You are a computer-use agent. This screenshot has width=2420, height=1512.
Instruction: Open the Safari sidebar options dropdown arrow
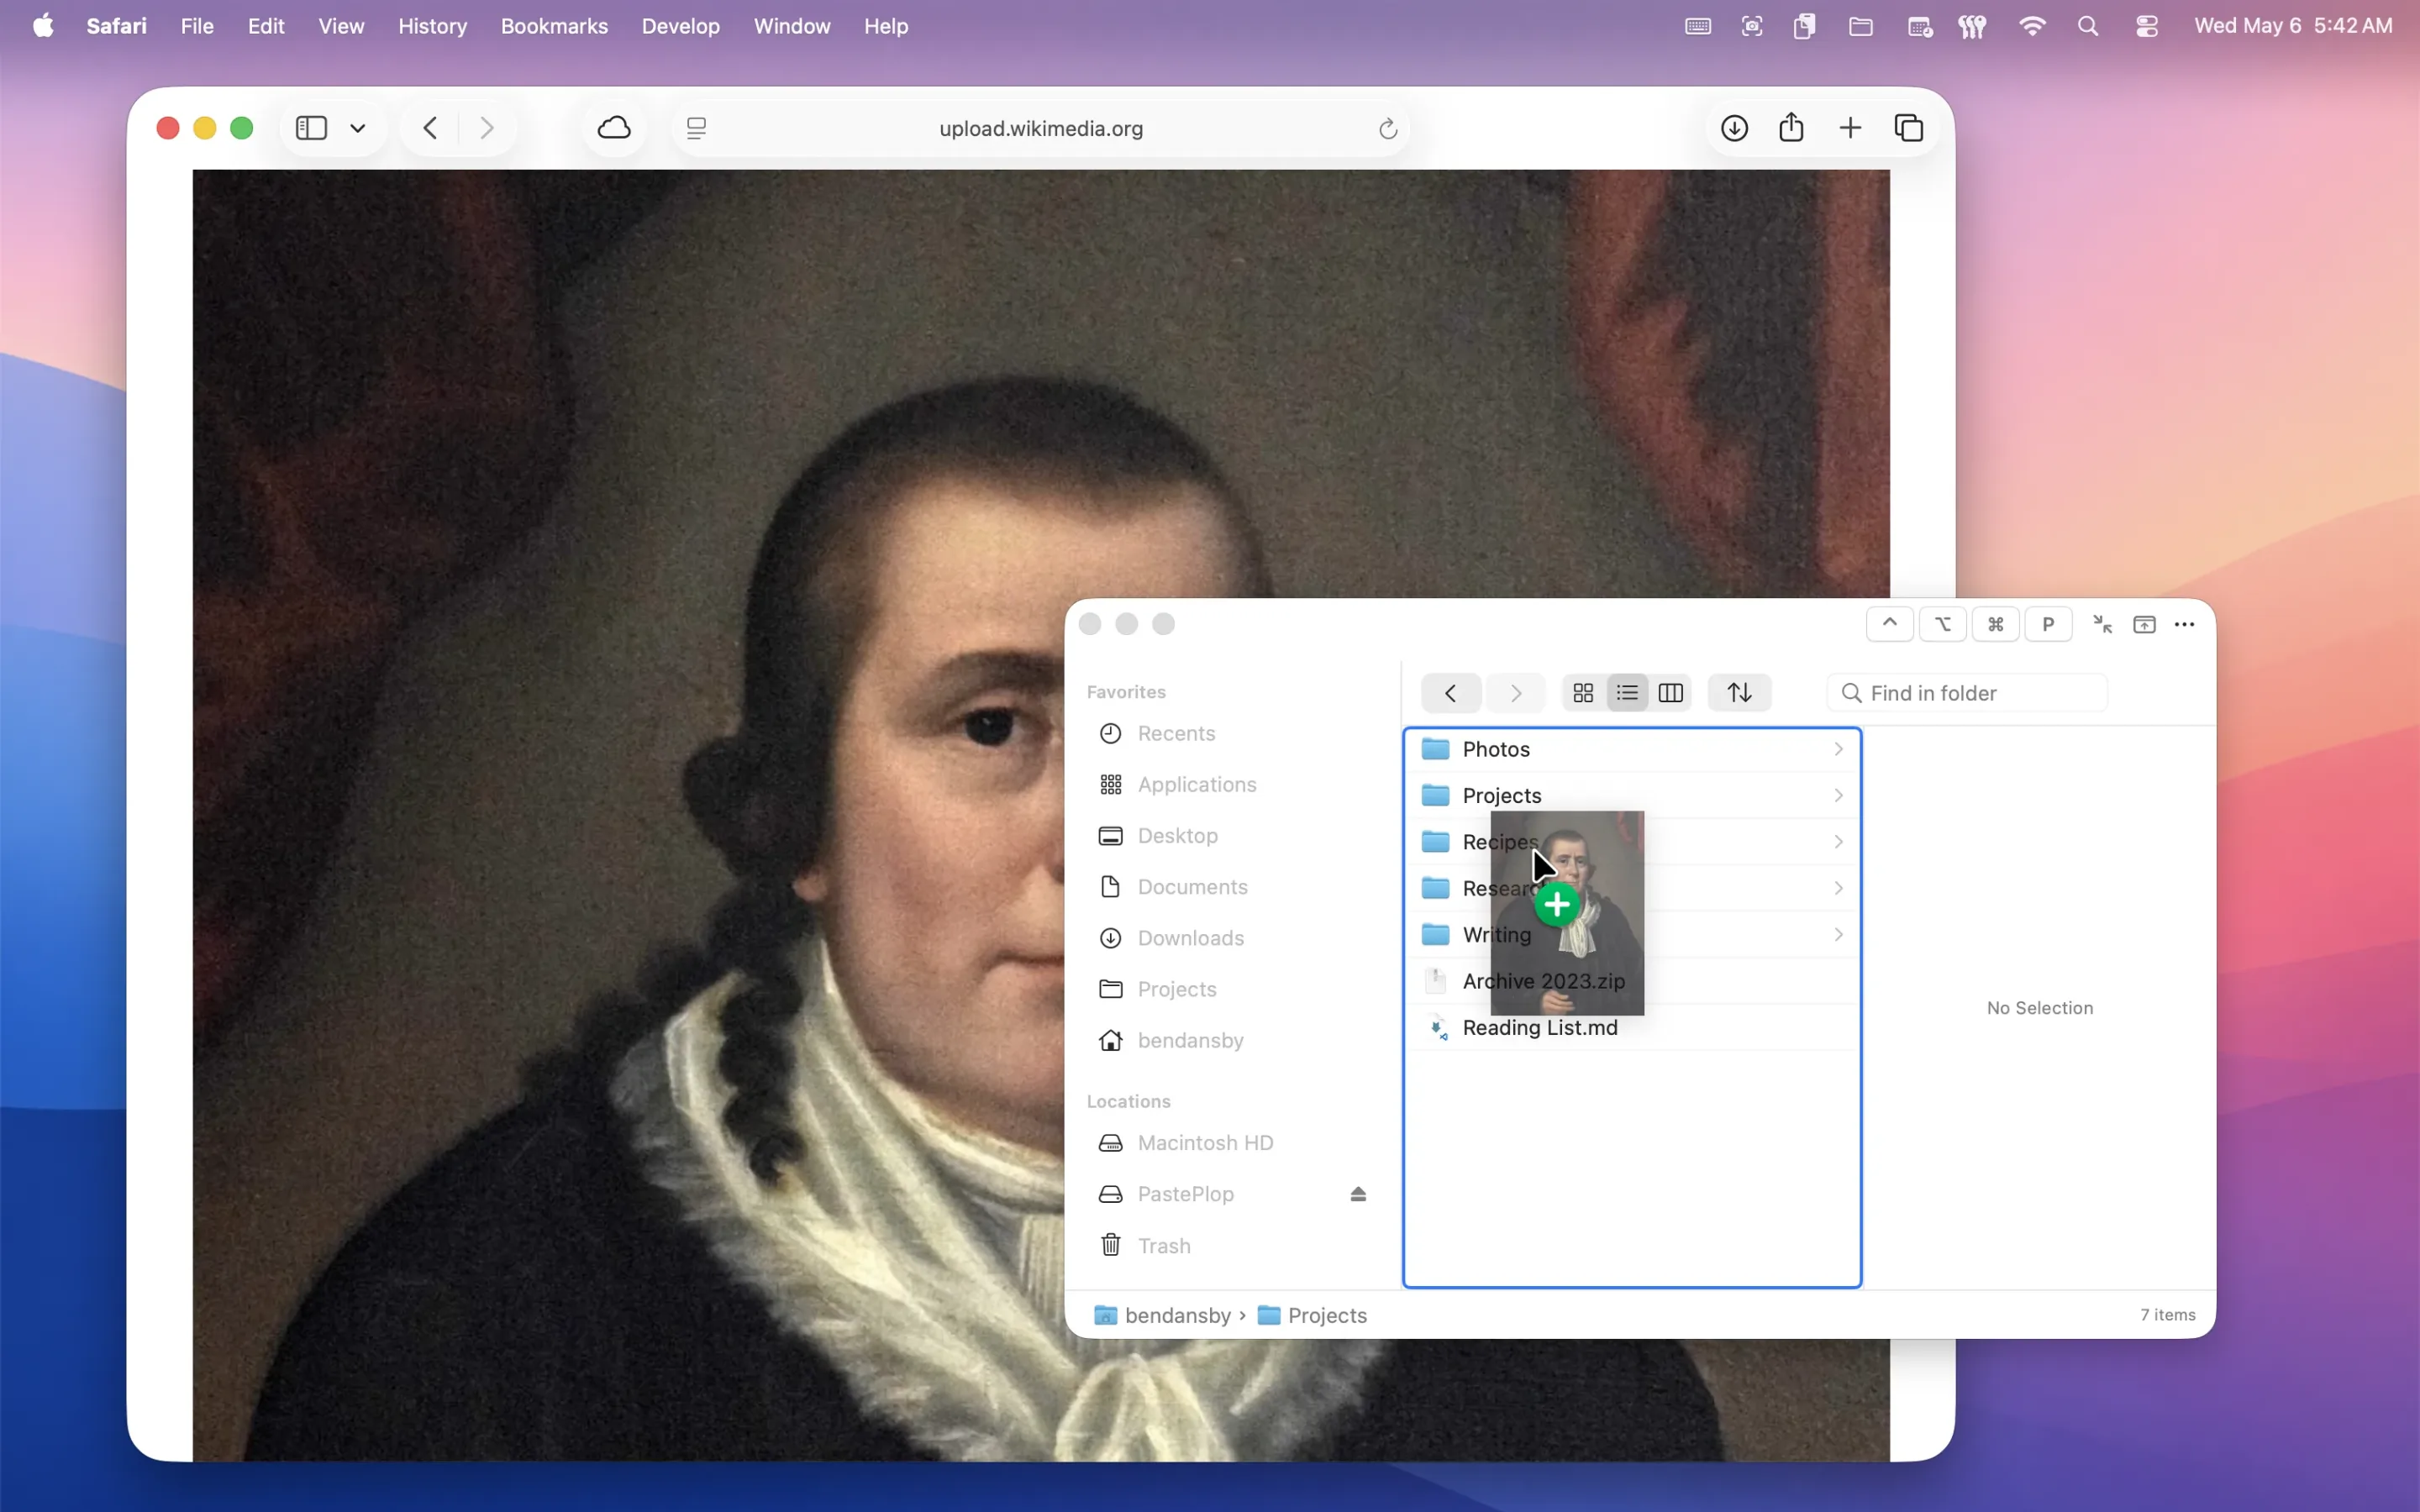(x=358, y=128)
